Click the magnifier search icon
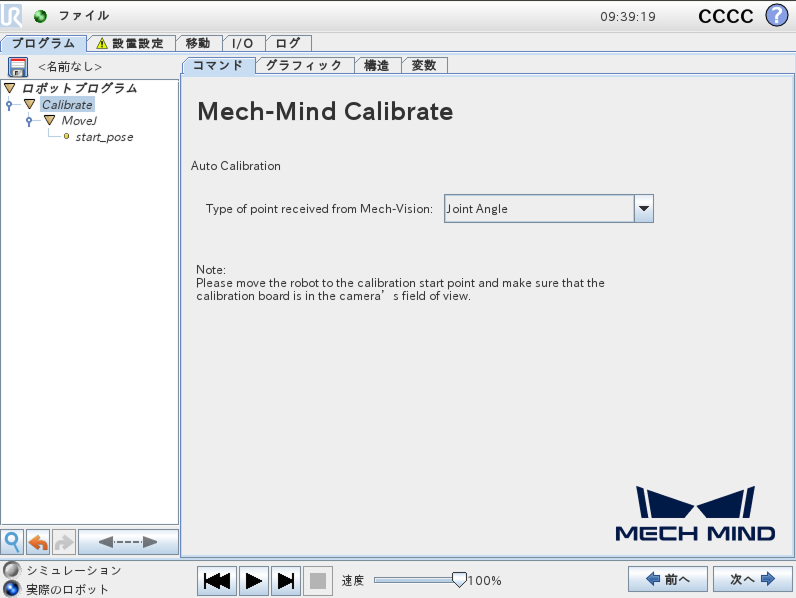This screenshot has height=598, width=796. (x=12, y=542)
